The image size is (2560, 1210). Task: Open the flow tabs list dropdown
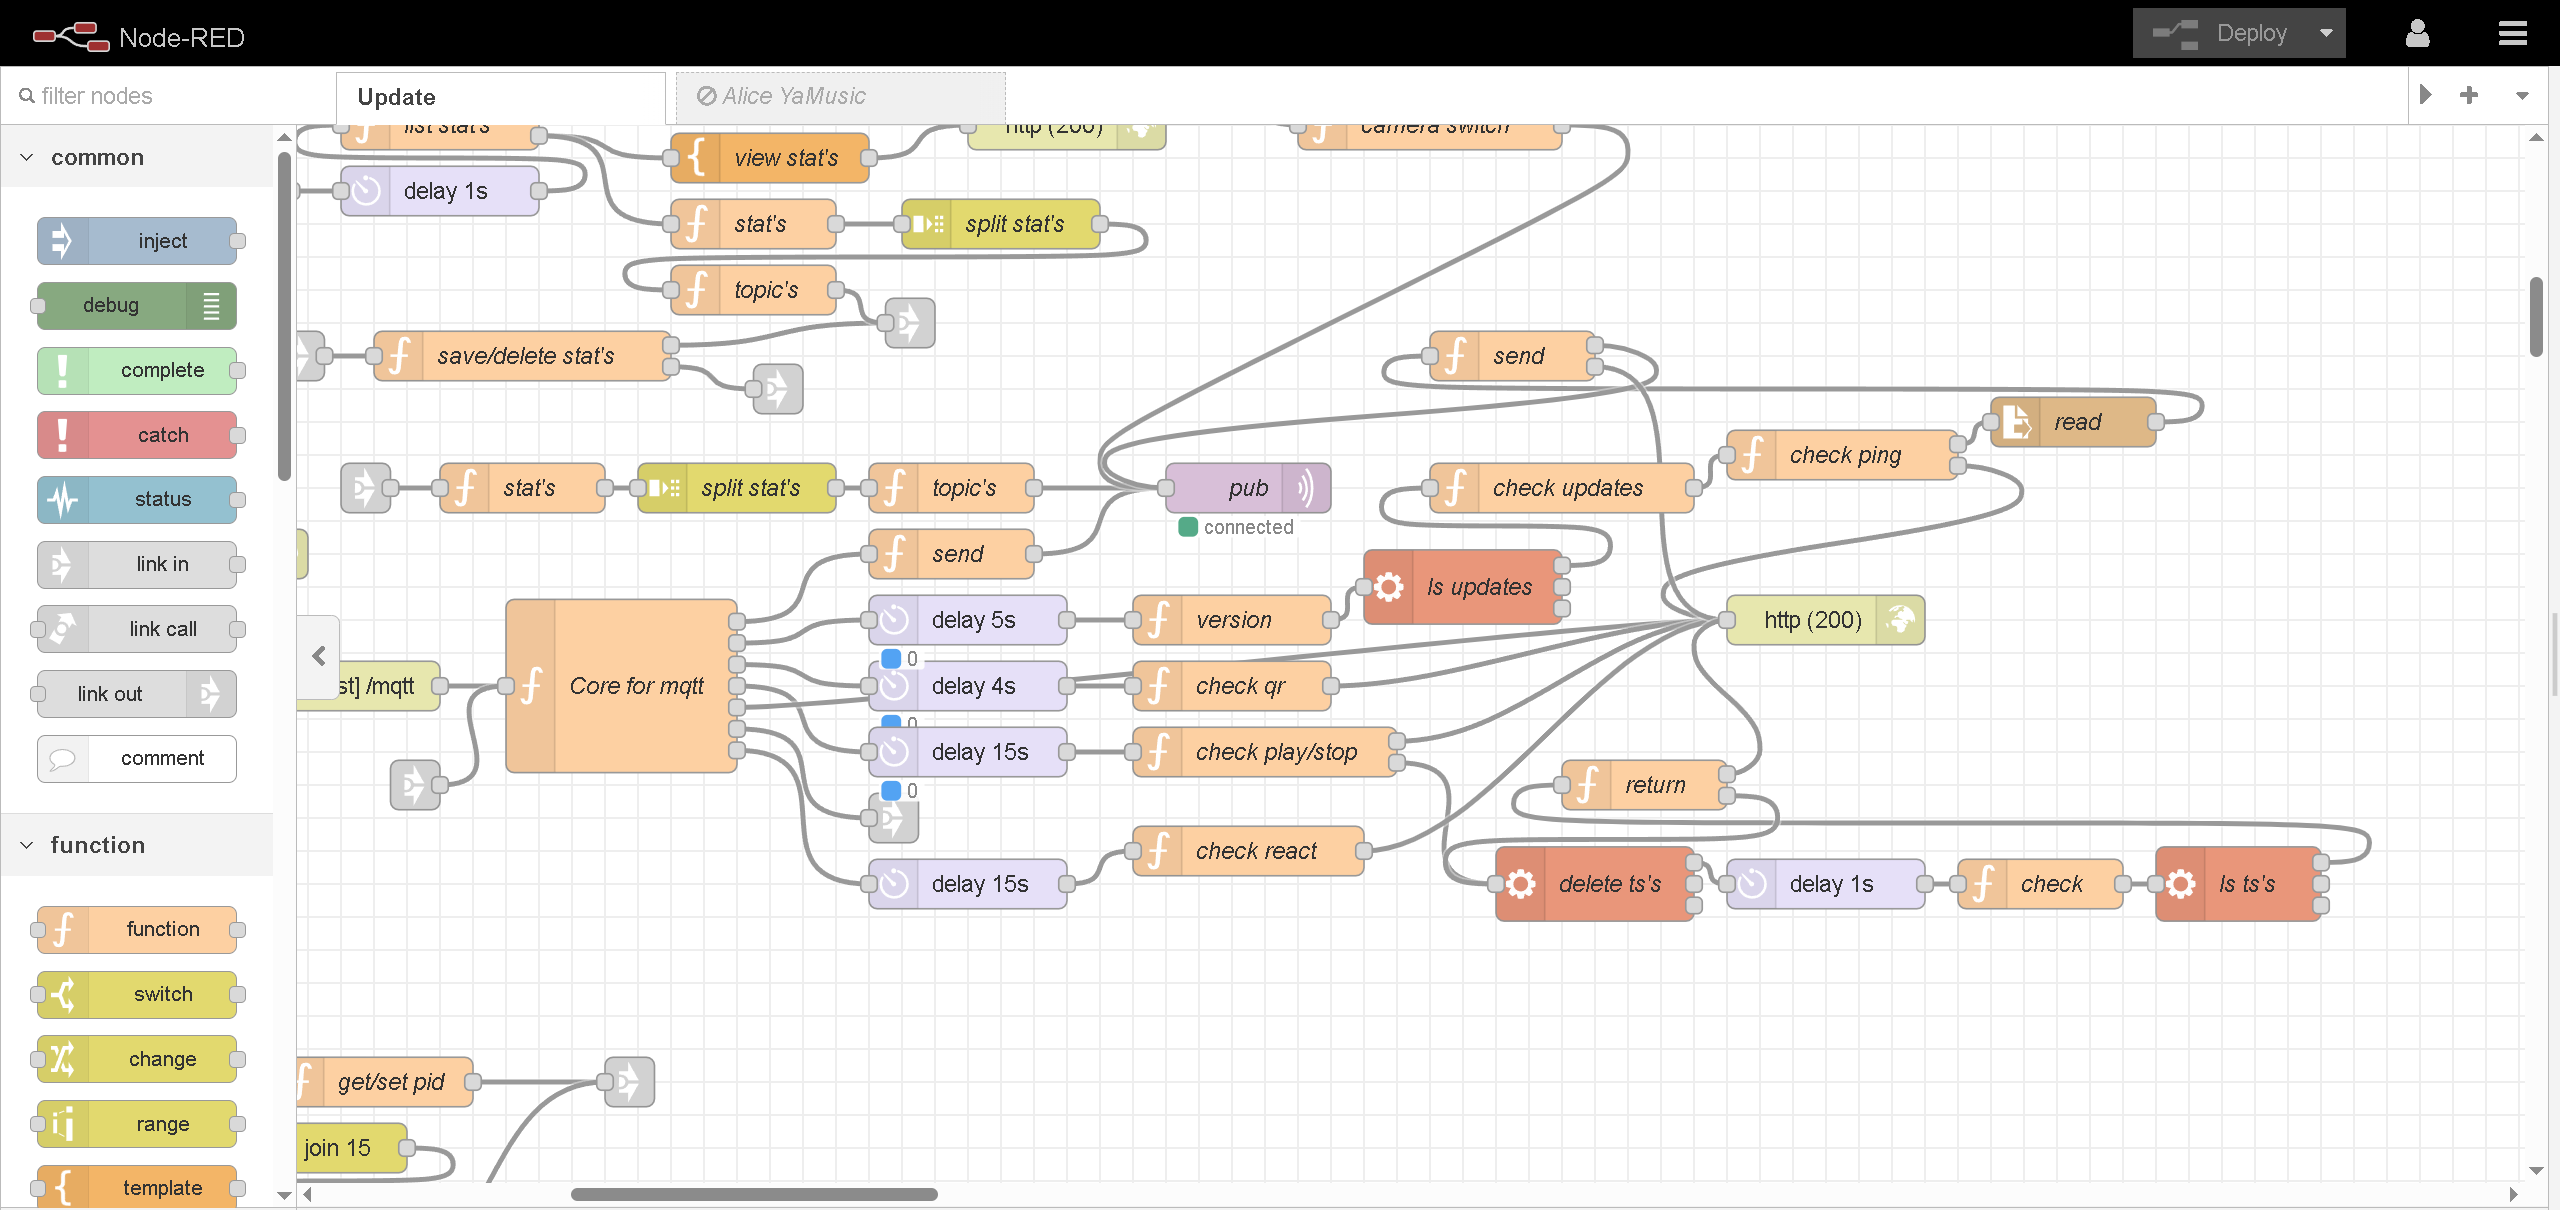(x=2522, y=96)
